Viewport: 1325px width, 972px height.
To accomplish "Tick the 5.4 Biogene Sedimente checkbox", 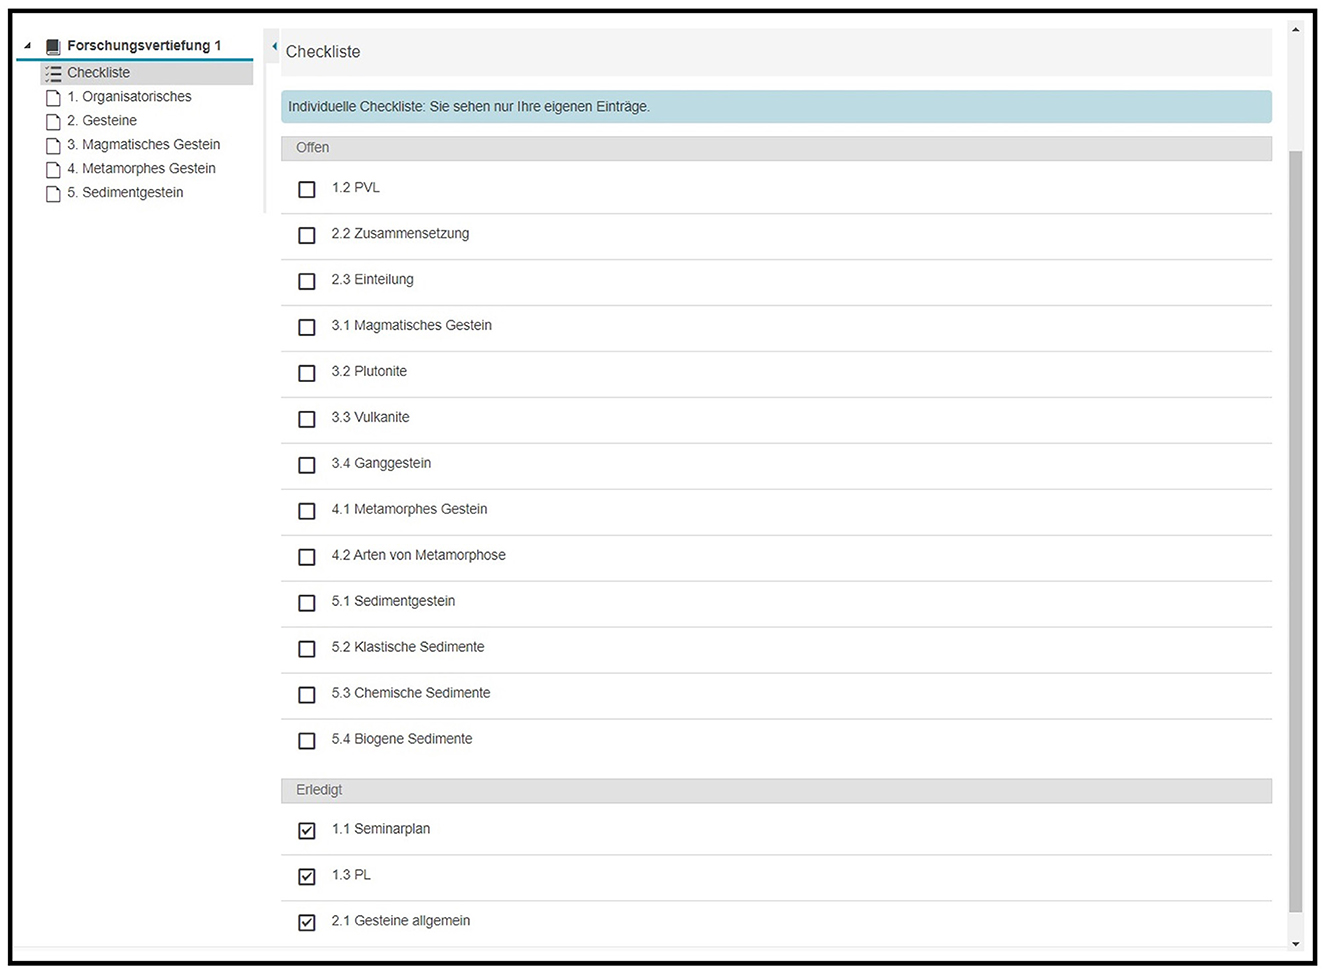I will point(307,741).
